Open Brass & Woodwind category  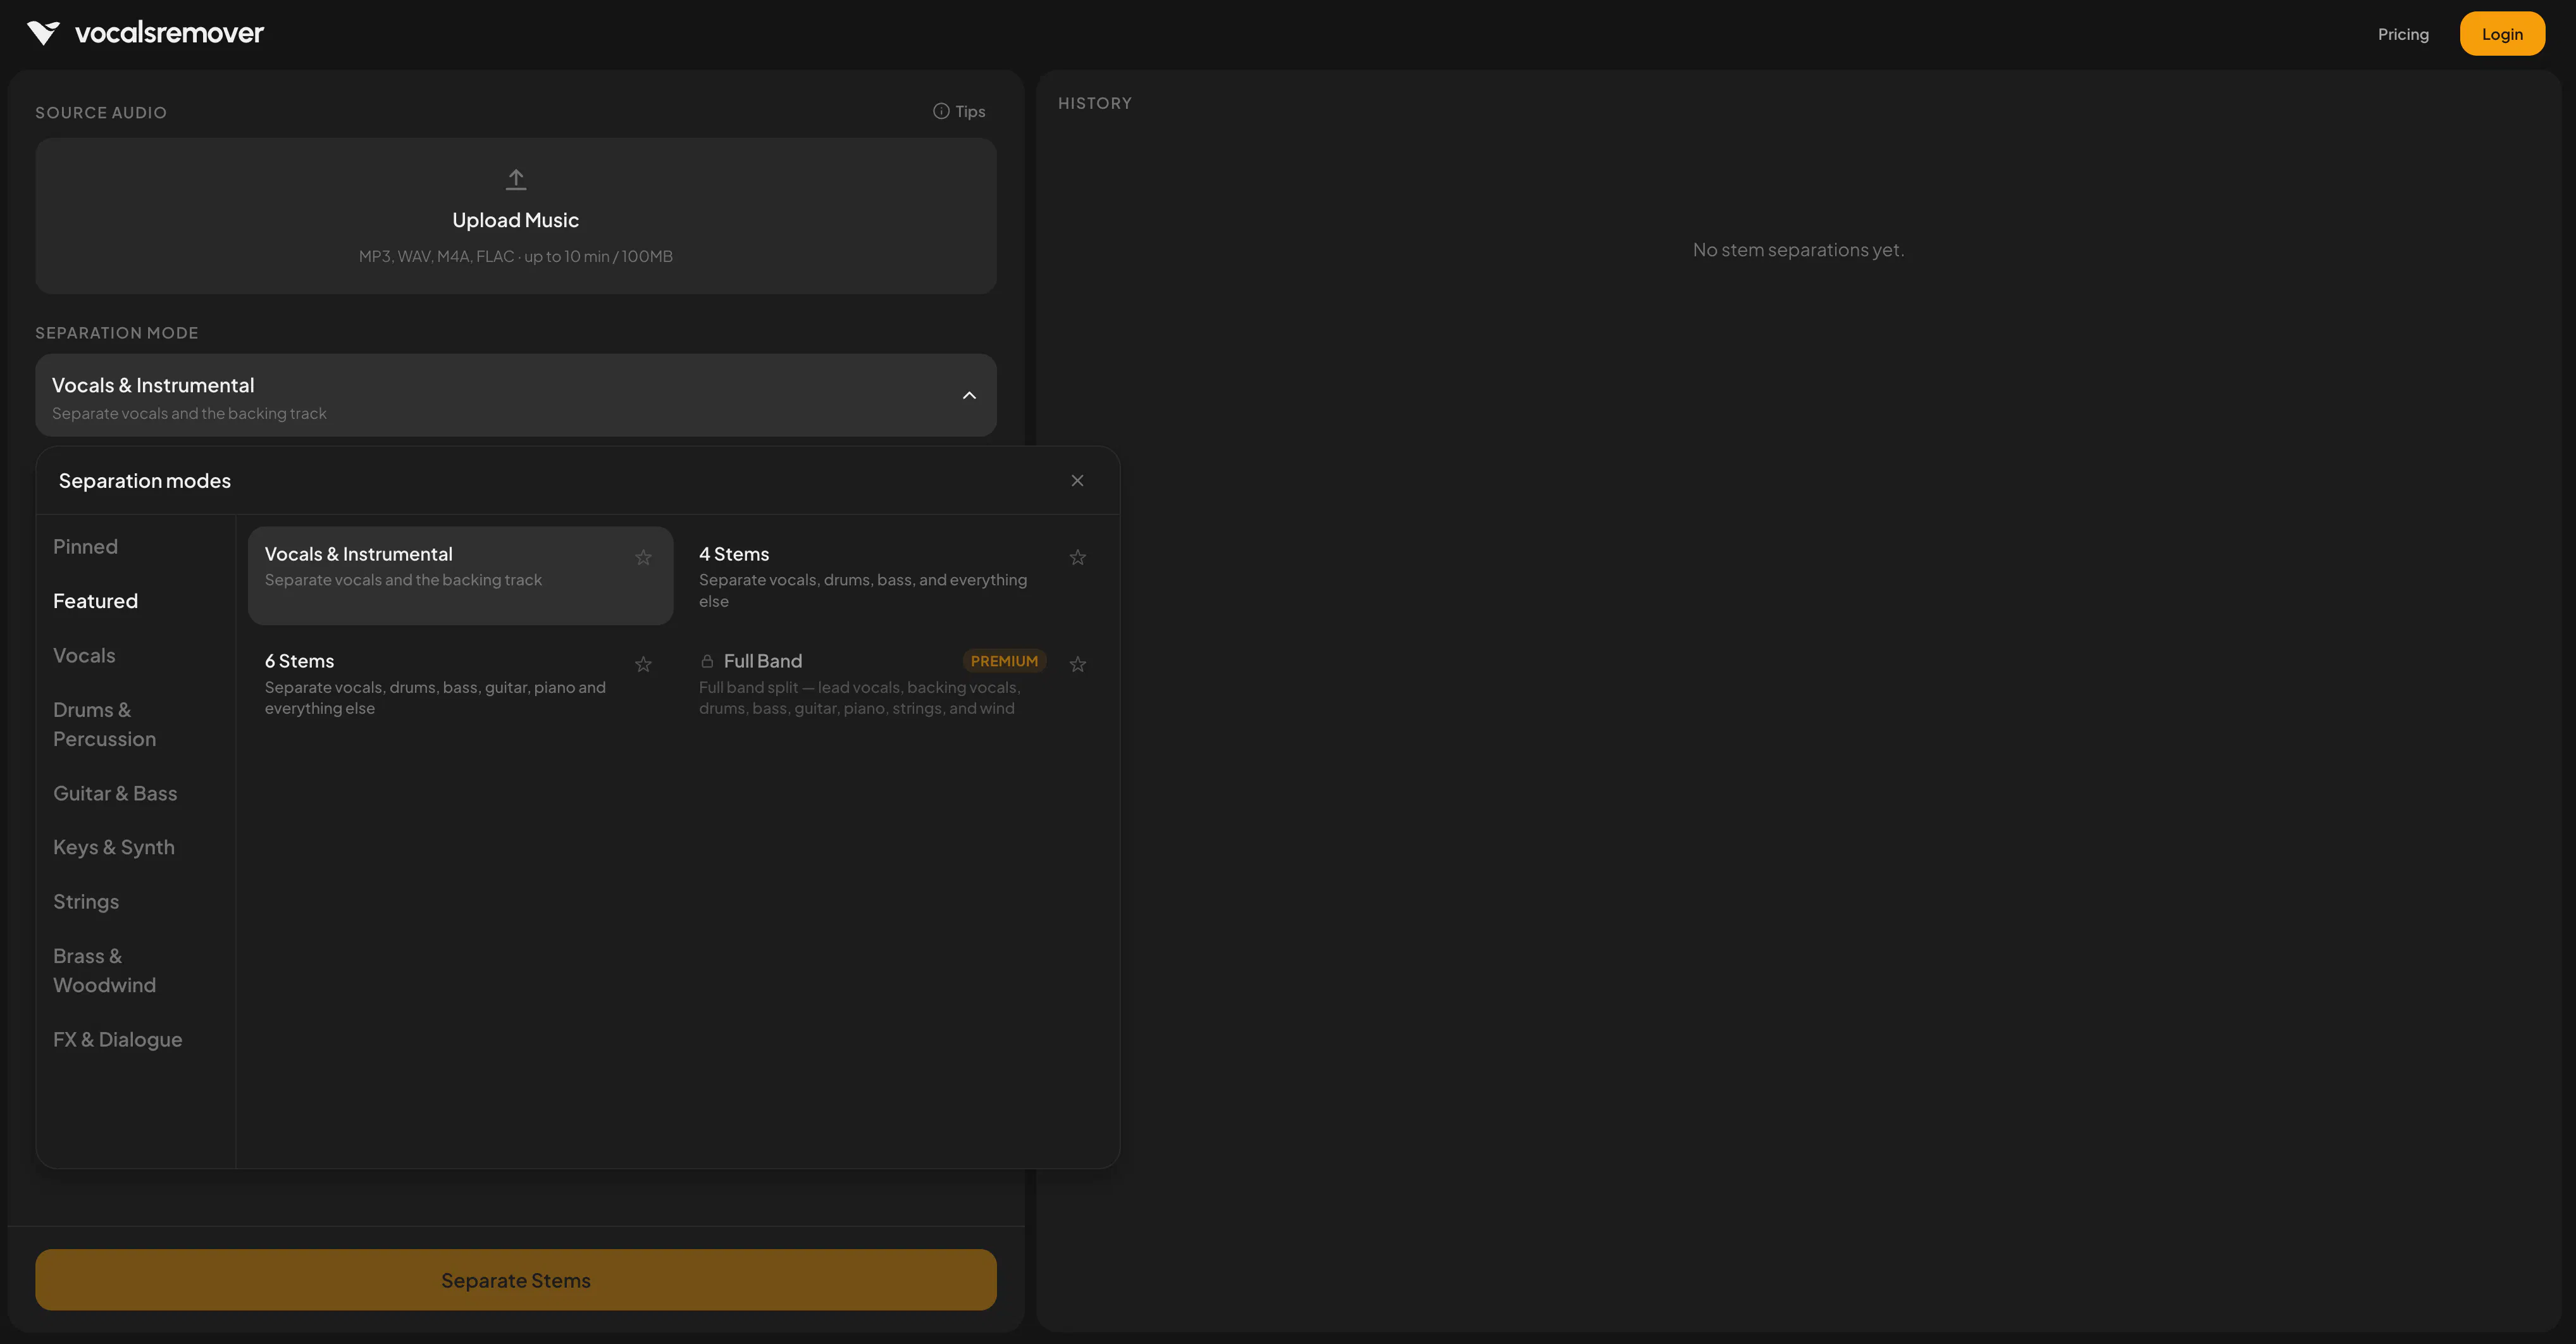104,971
